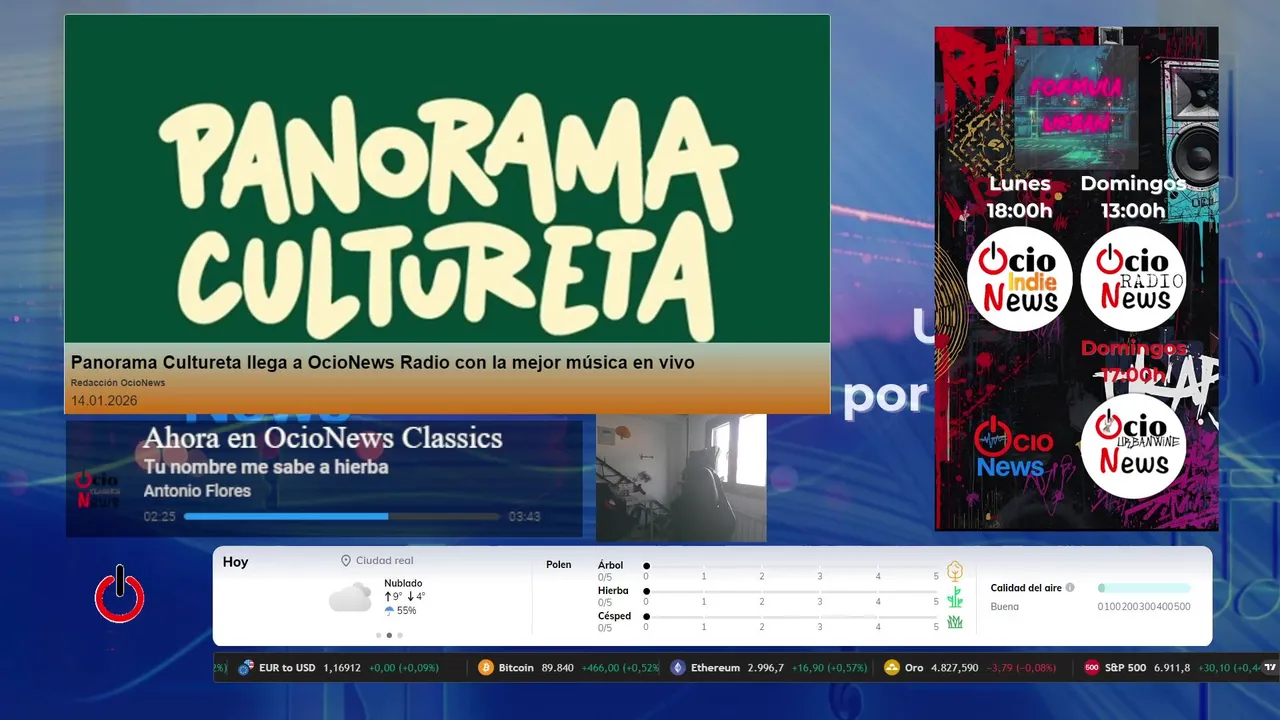The width and height of the screenshot is (1280, 720).
Task: Click the Lunes 18:00h schedule text
Action: click(1020, 197)
